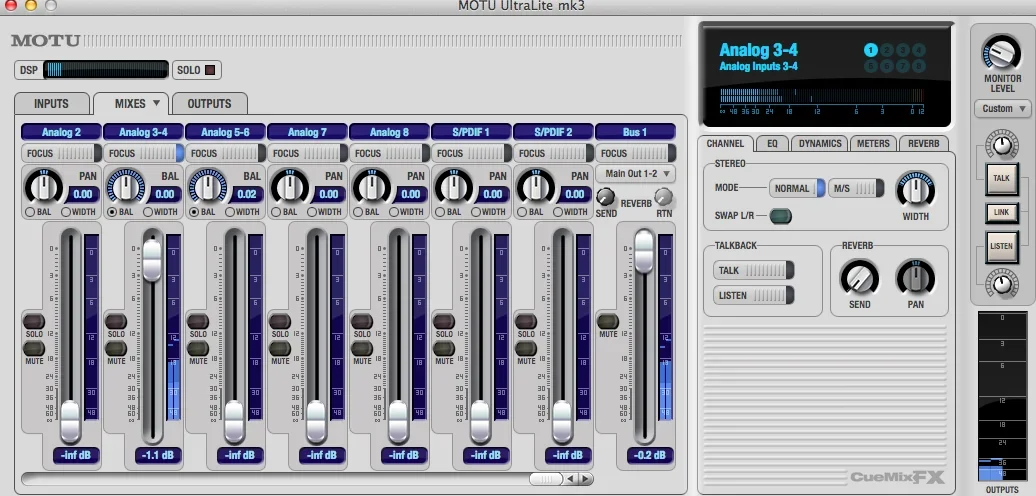Switch to the INPUTS tab

click(51, 103)
